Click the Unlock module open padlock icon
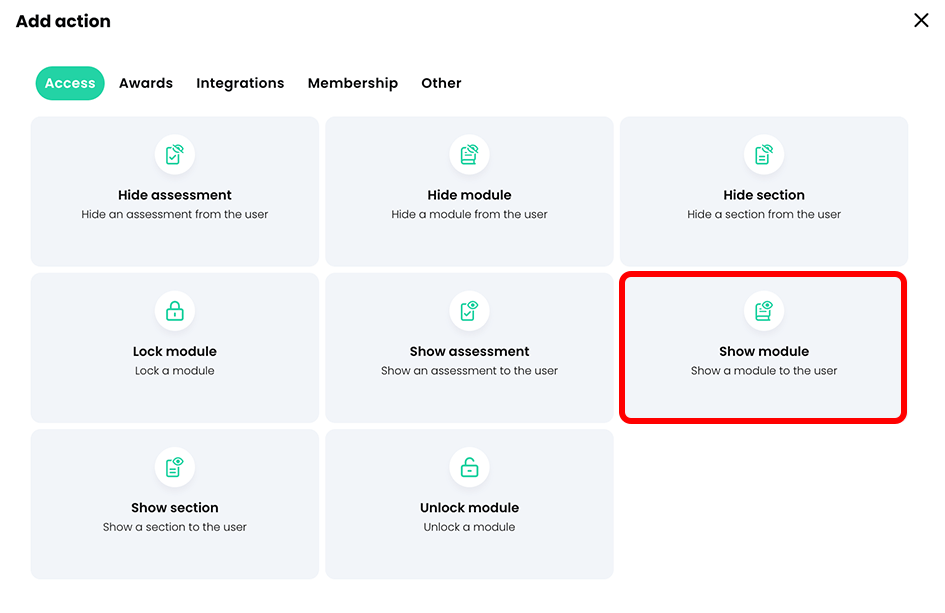Image resolution: width=945 pixels, height=613 pixels. pyautogui.click(x=469, y=467)
